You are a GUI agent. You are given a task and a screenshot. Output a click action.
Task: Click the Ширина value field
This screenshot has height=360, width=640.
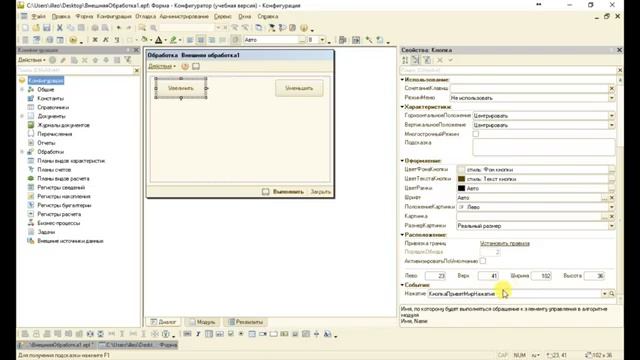tap(541, 276)
